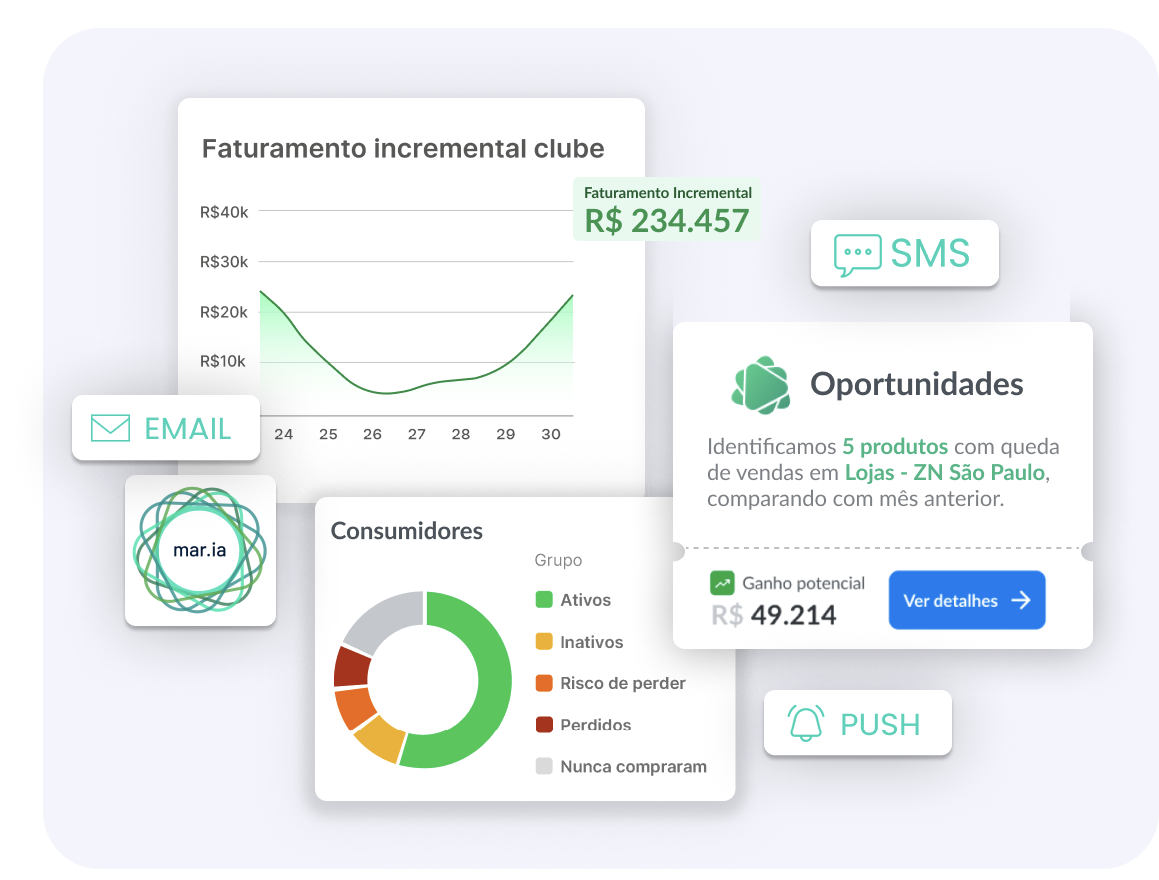Open the mar.ia logo tile
The height and width of the screenshot is (880, 1159).
[x=200, y=550]
